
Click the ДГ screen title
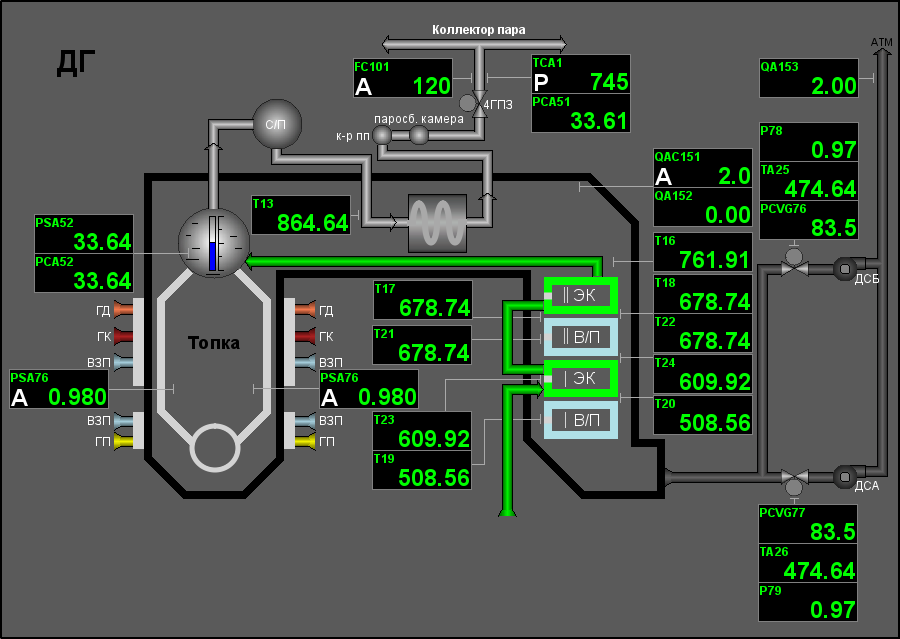point(76,63)
